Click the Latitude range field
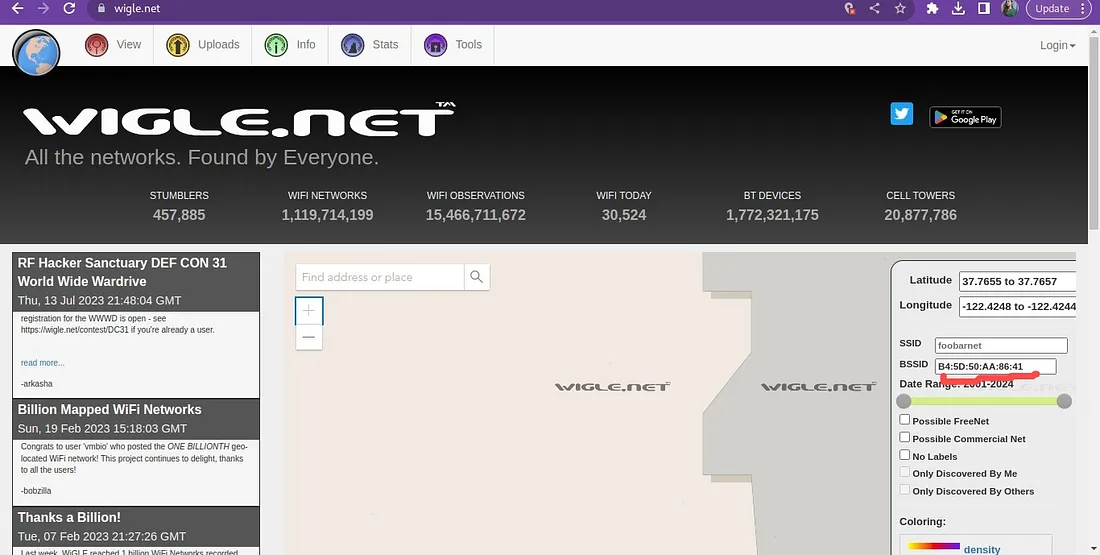1100x555 pixels. point(1017,281)
